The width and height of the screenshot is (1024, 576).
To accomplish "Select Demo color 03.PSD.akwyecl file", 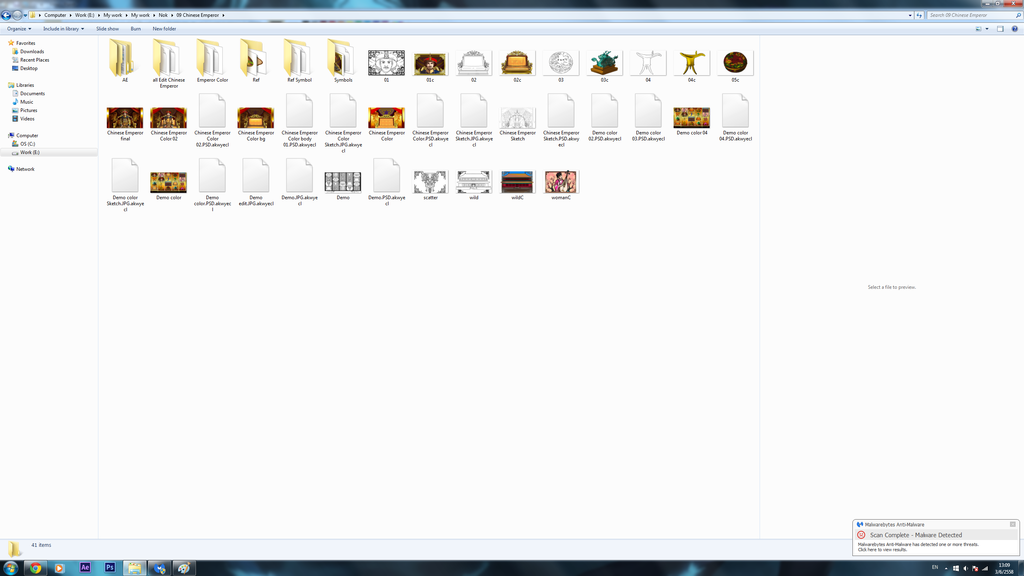I will [648, 118].
